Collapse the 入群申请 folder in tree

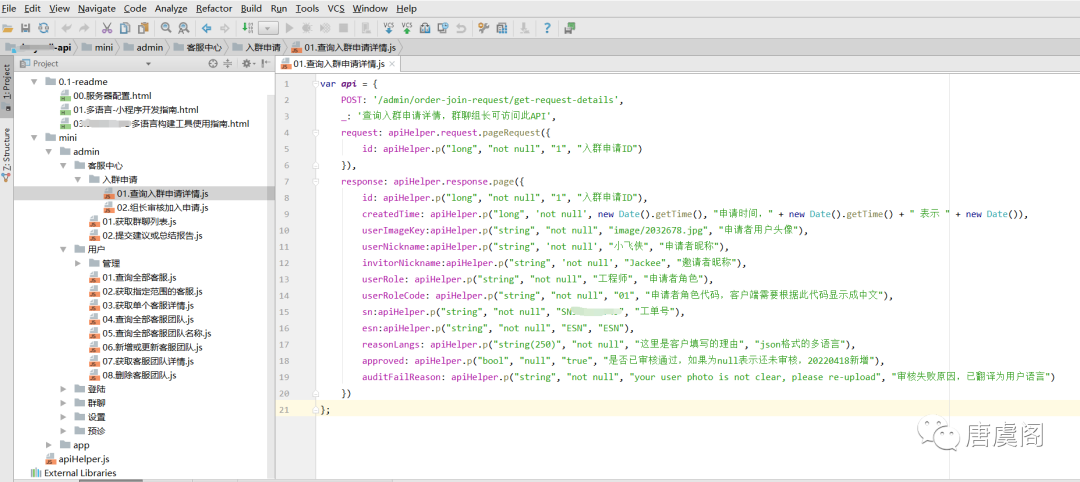[79, 180]
